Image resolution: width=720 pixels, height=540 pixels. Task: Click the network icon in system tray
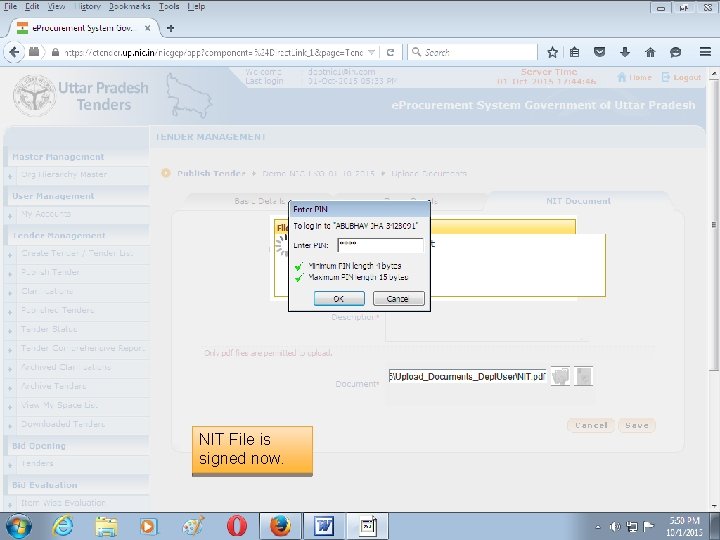(x=632, y=527)
